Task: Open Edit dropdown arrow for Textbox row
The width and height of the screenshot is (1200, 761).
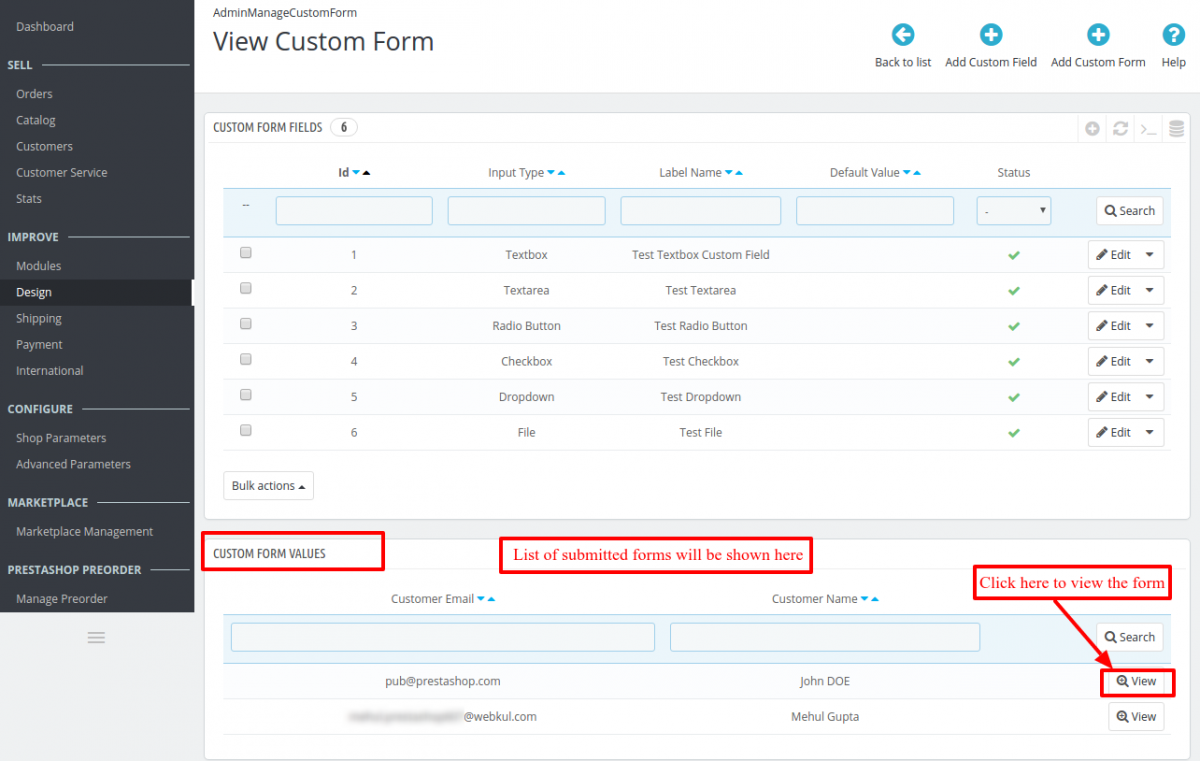Action: coord(1150,255)
